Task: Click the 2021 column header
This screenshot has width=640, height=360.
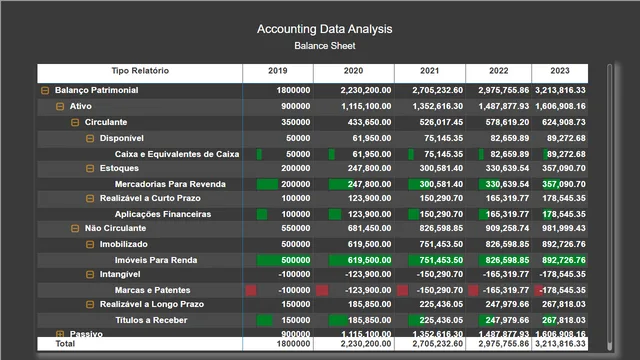Action: click(x=430, y=73)
